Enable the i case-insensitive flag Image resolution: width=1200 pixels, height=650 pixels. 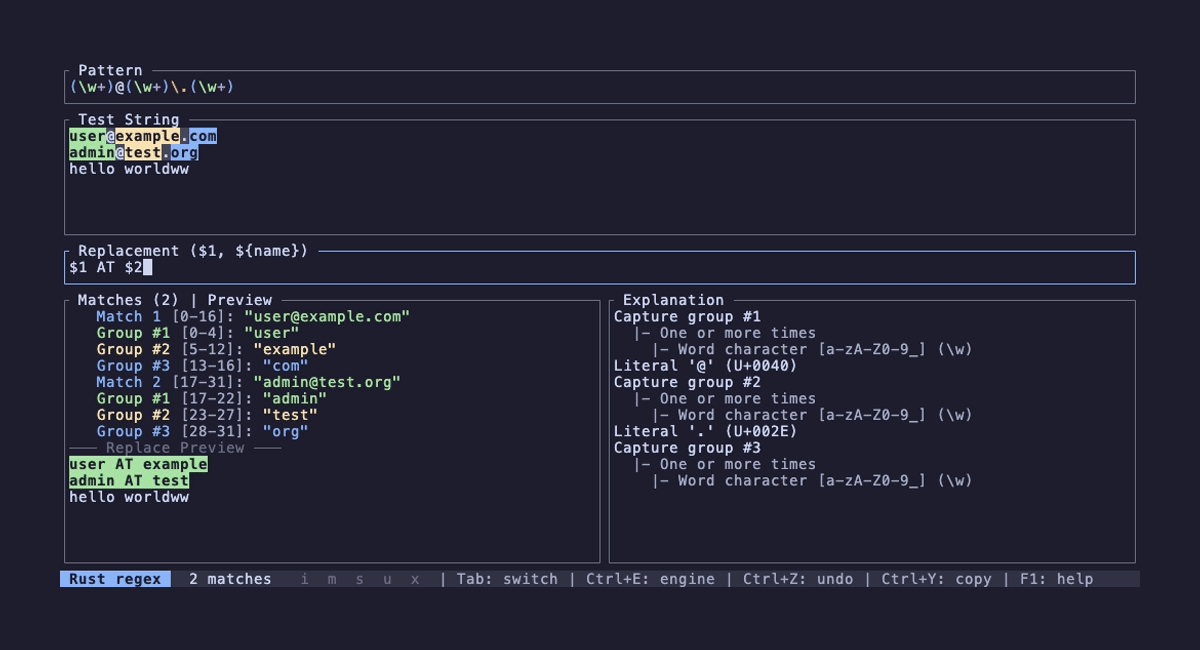[x=304, y=578]
